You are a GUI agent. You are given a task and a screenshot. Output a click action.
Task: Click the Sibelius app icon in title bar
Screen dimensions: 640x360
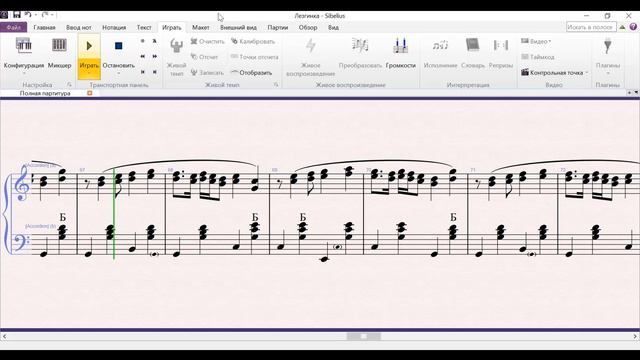coord(4,15)
